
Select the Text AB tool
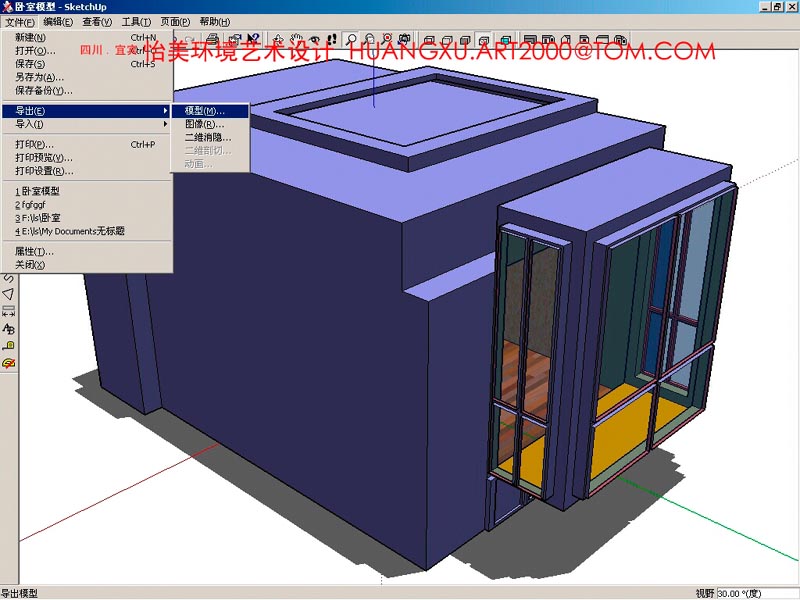[x=9, y=329]
